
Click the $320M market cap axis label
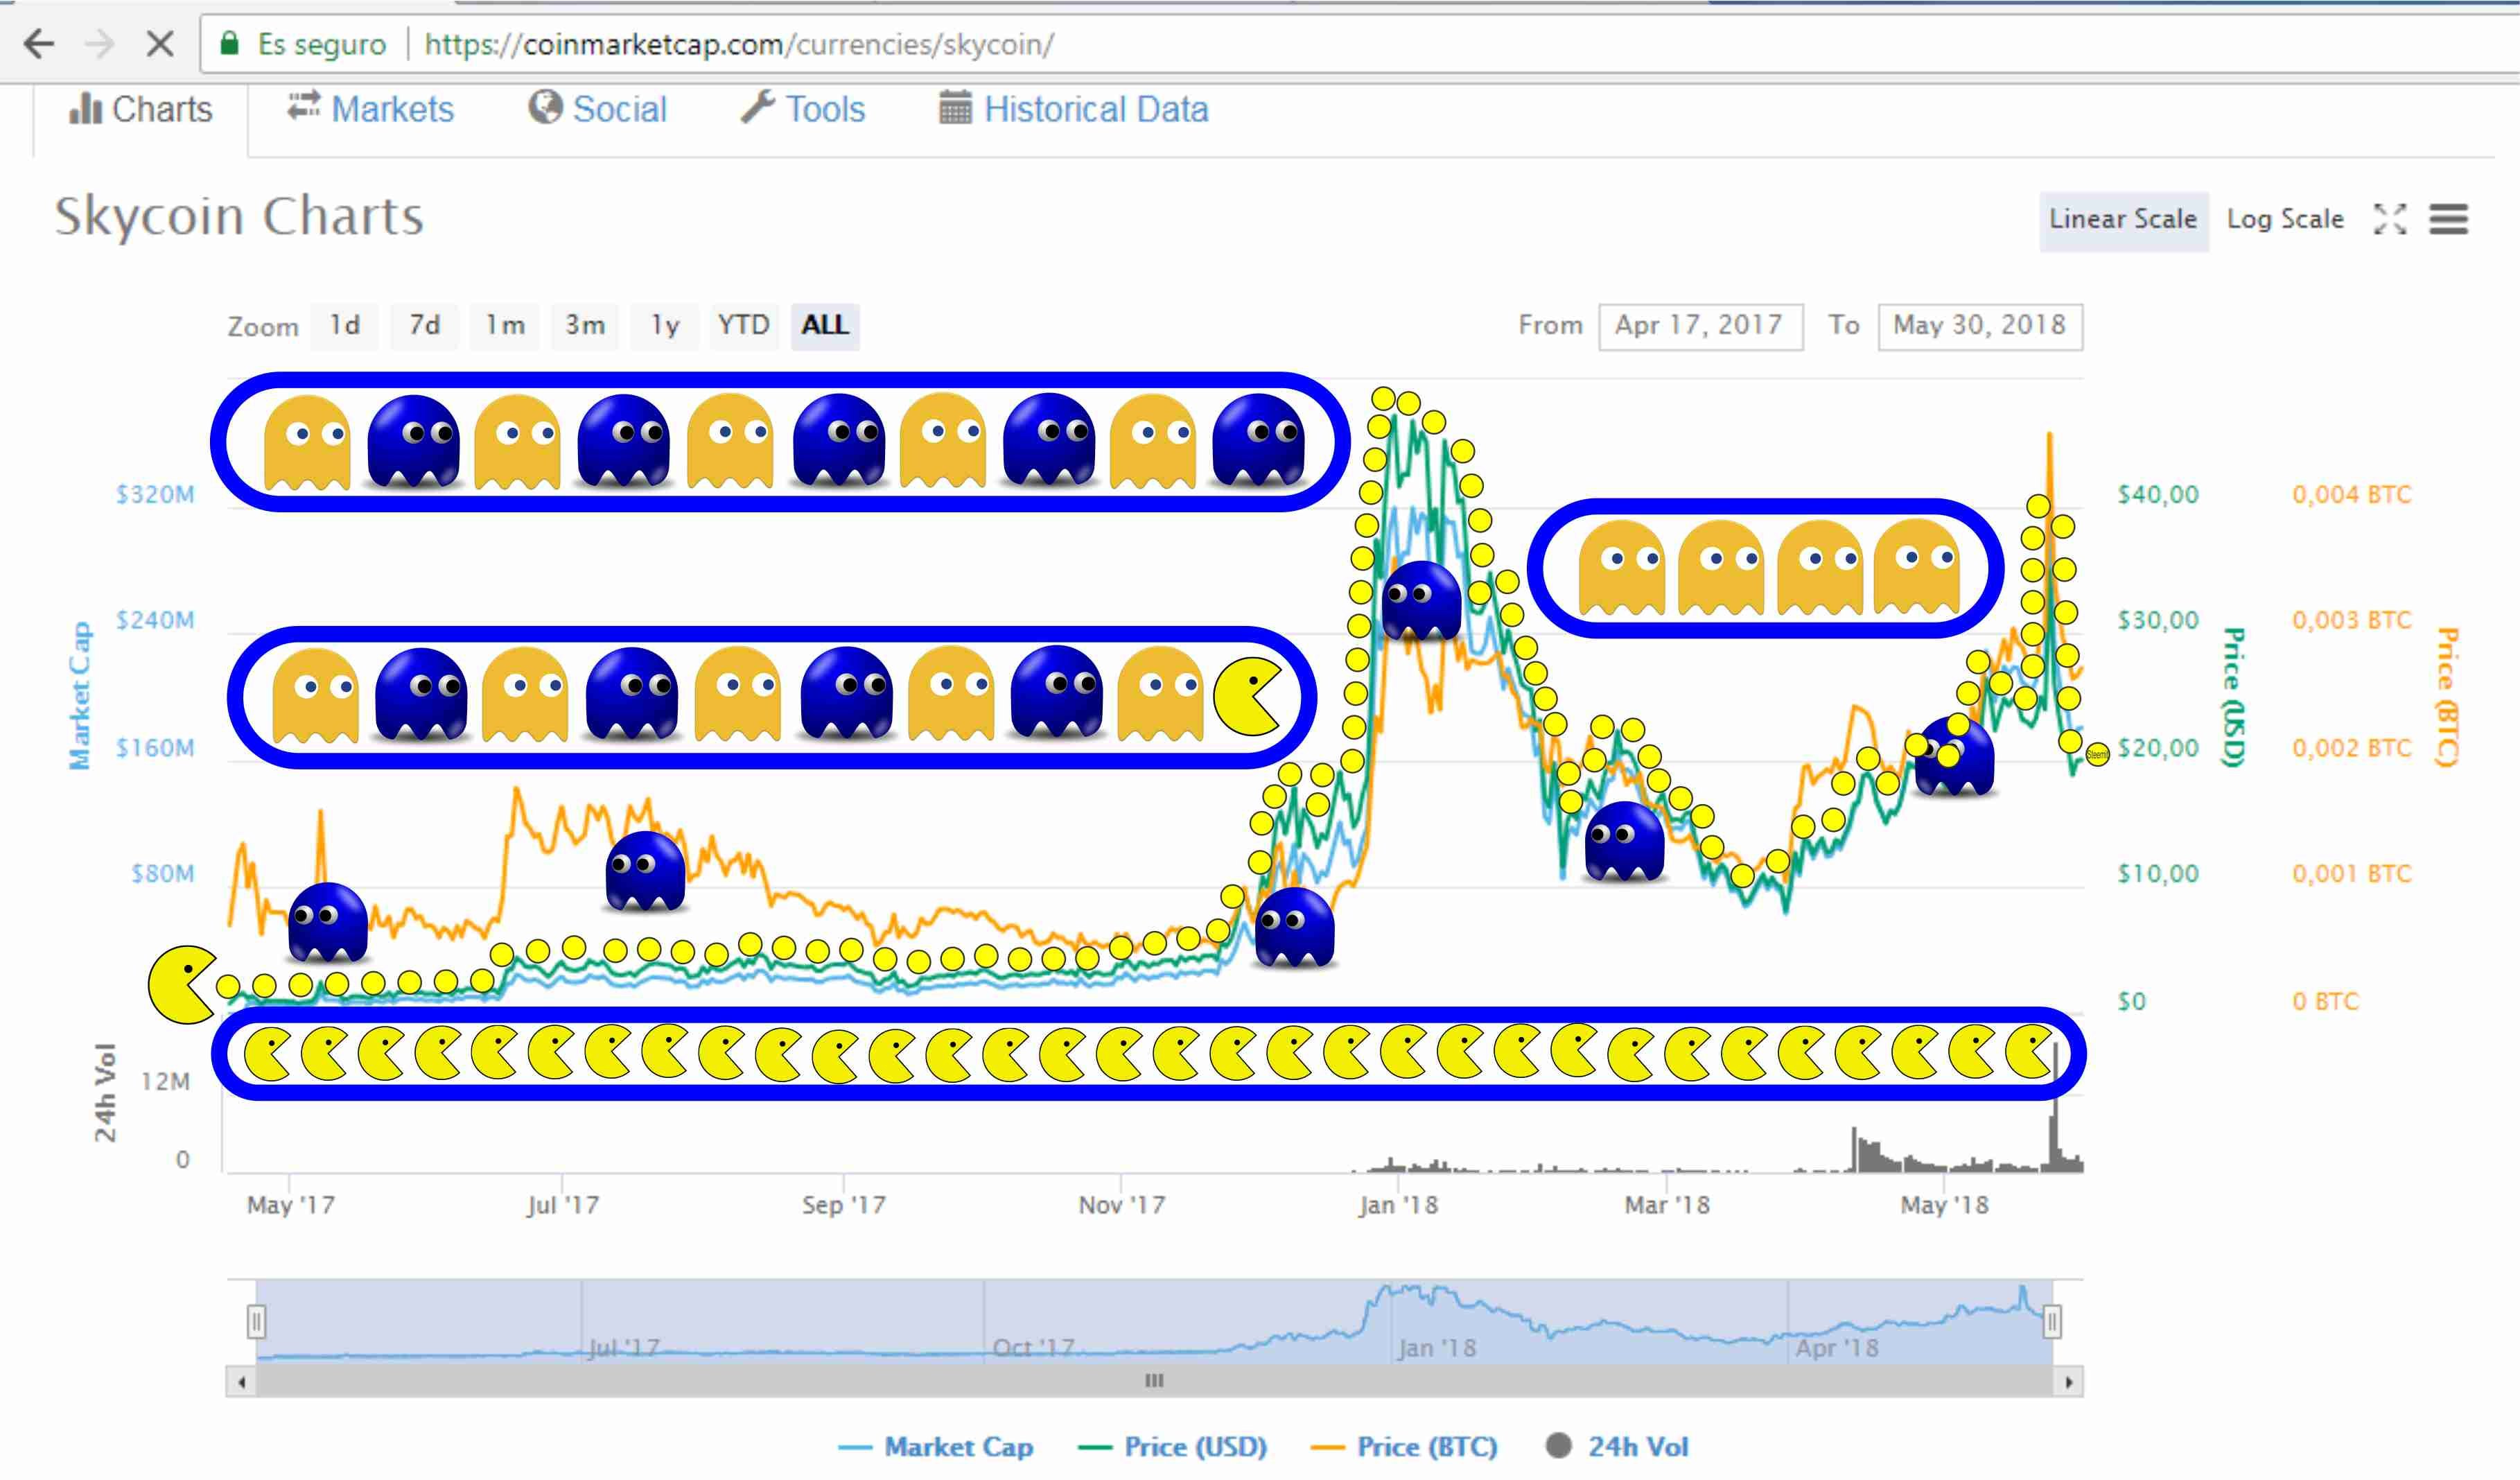(156, 495)
